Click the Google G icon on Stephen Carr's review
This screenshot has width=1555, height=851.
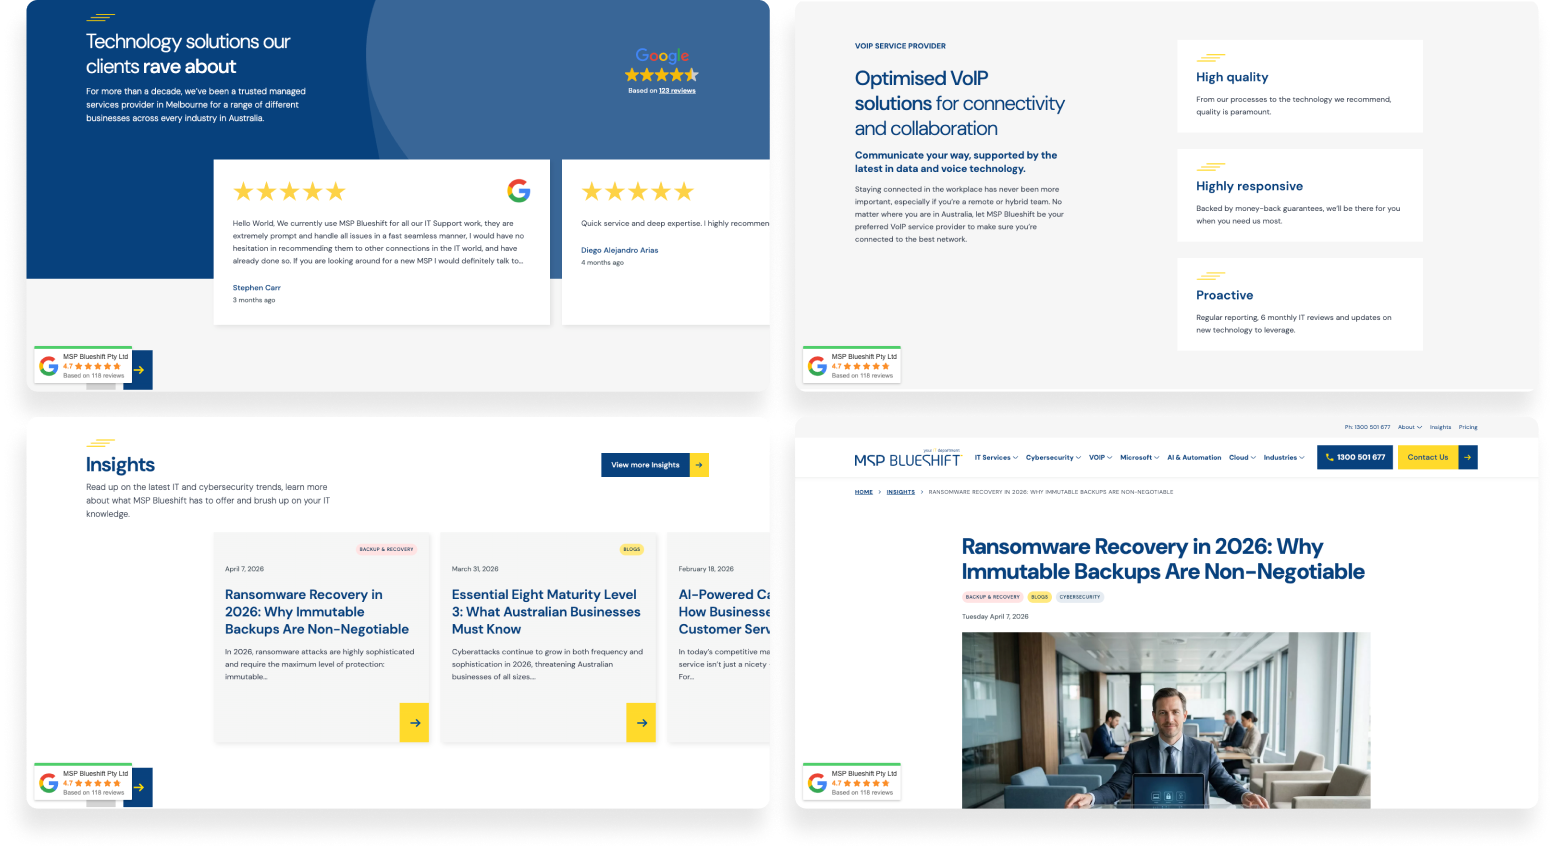coord(518,190)
